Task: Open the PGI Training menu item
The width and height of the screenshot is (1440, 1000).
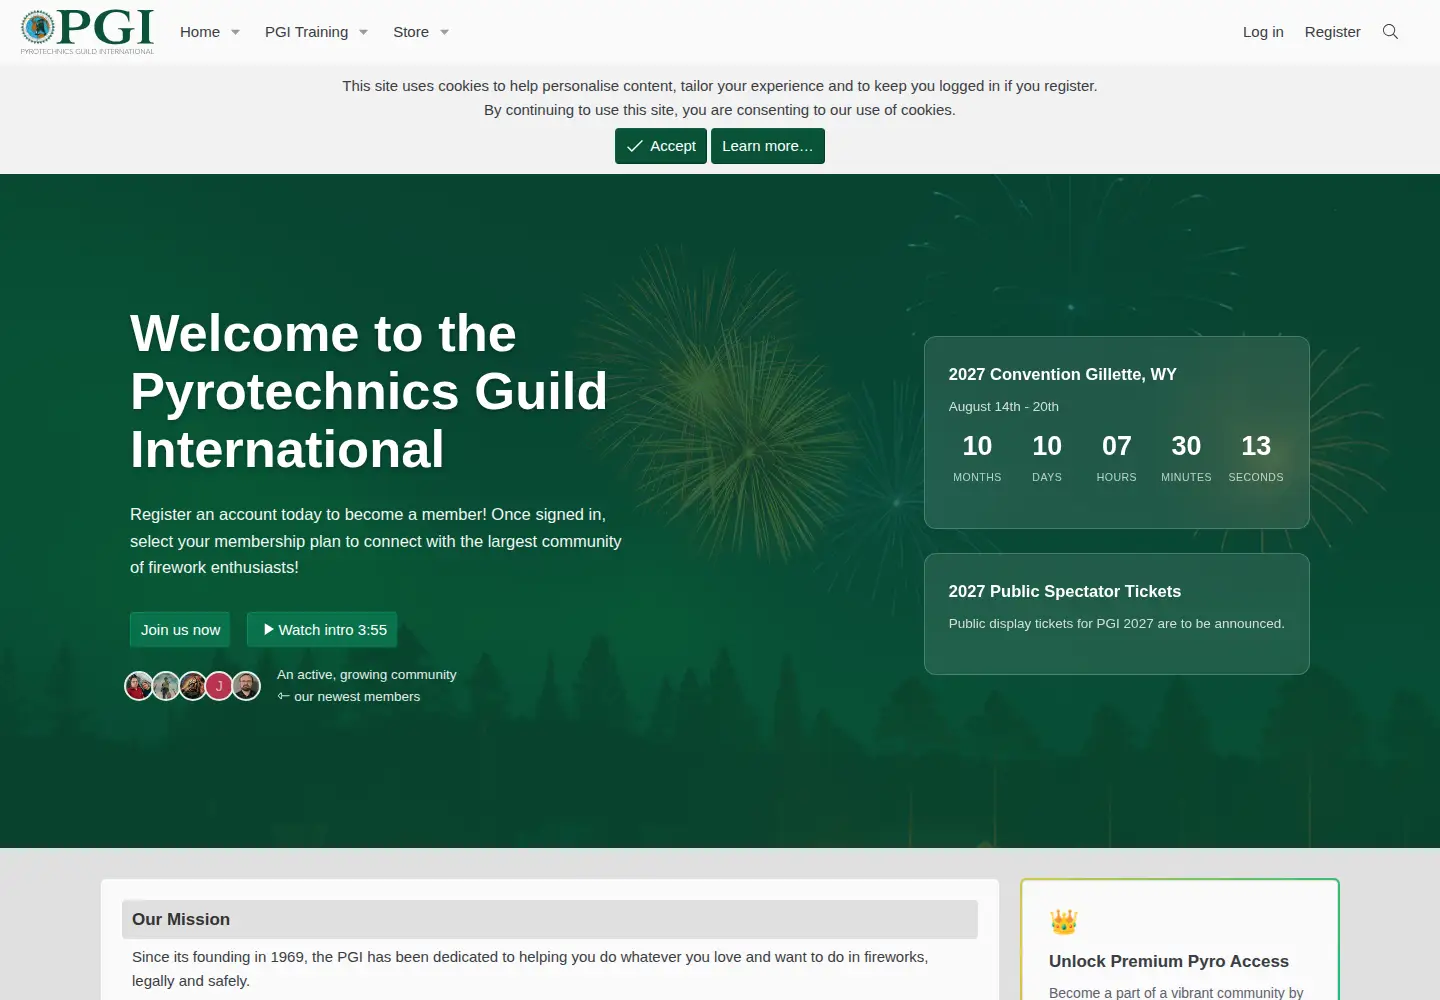Action: click(306, 32)
